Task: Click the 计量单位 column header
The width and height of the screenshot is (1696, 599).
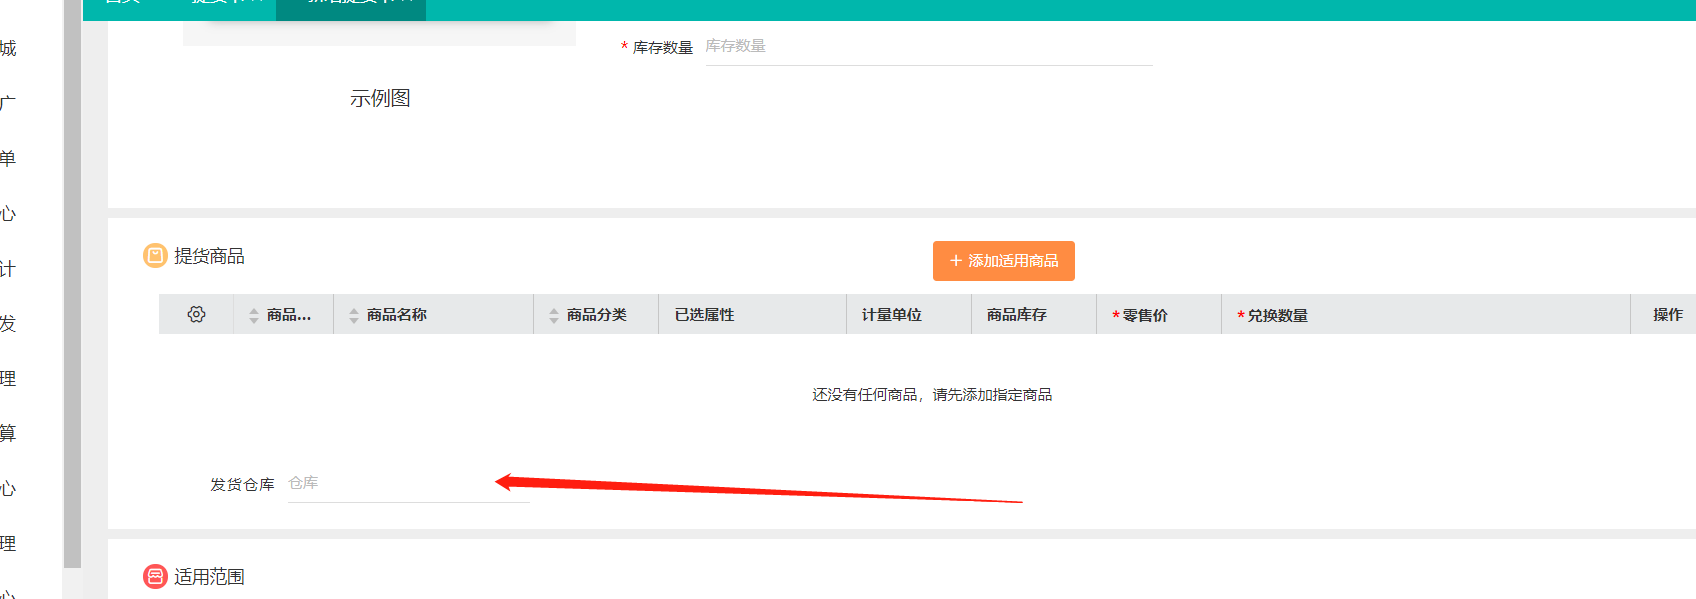Action: [x=909, y=314]
